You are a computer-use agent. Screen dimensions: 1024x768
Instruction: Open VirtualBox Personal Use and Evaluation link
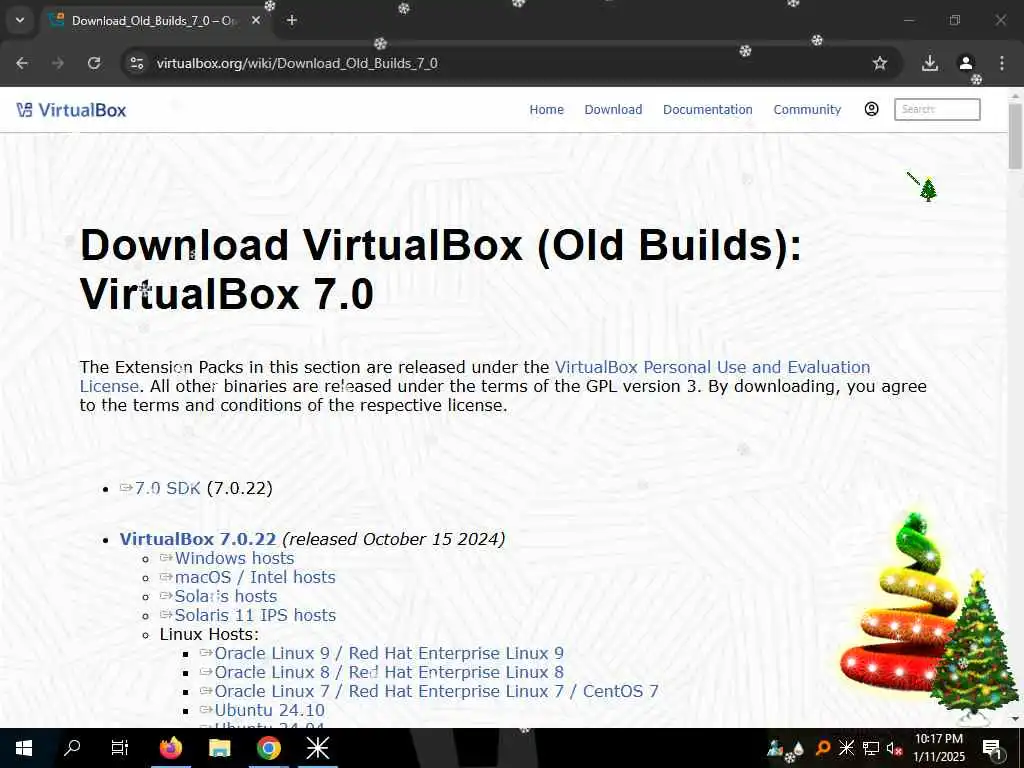tap(712, 367)
